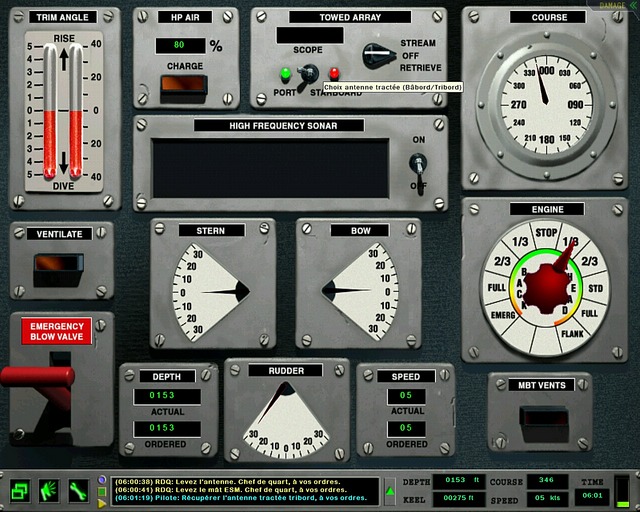Image resolution: width=640 pixels, height=512 pixels.
Task: Click the High Frequency Sonar display screen
Action: point(270,168)
